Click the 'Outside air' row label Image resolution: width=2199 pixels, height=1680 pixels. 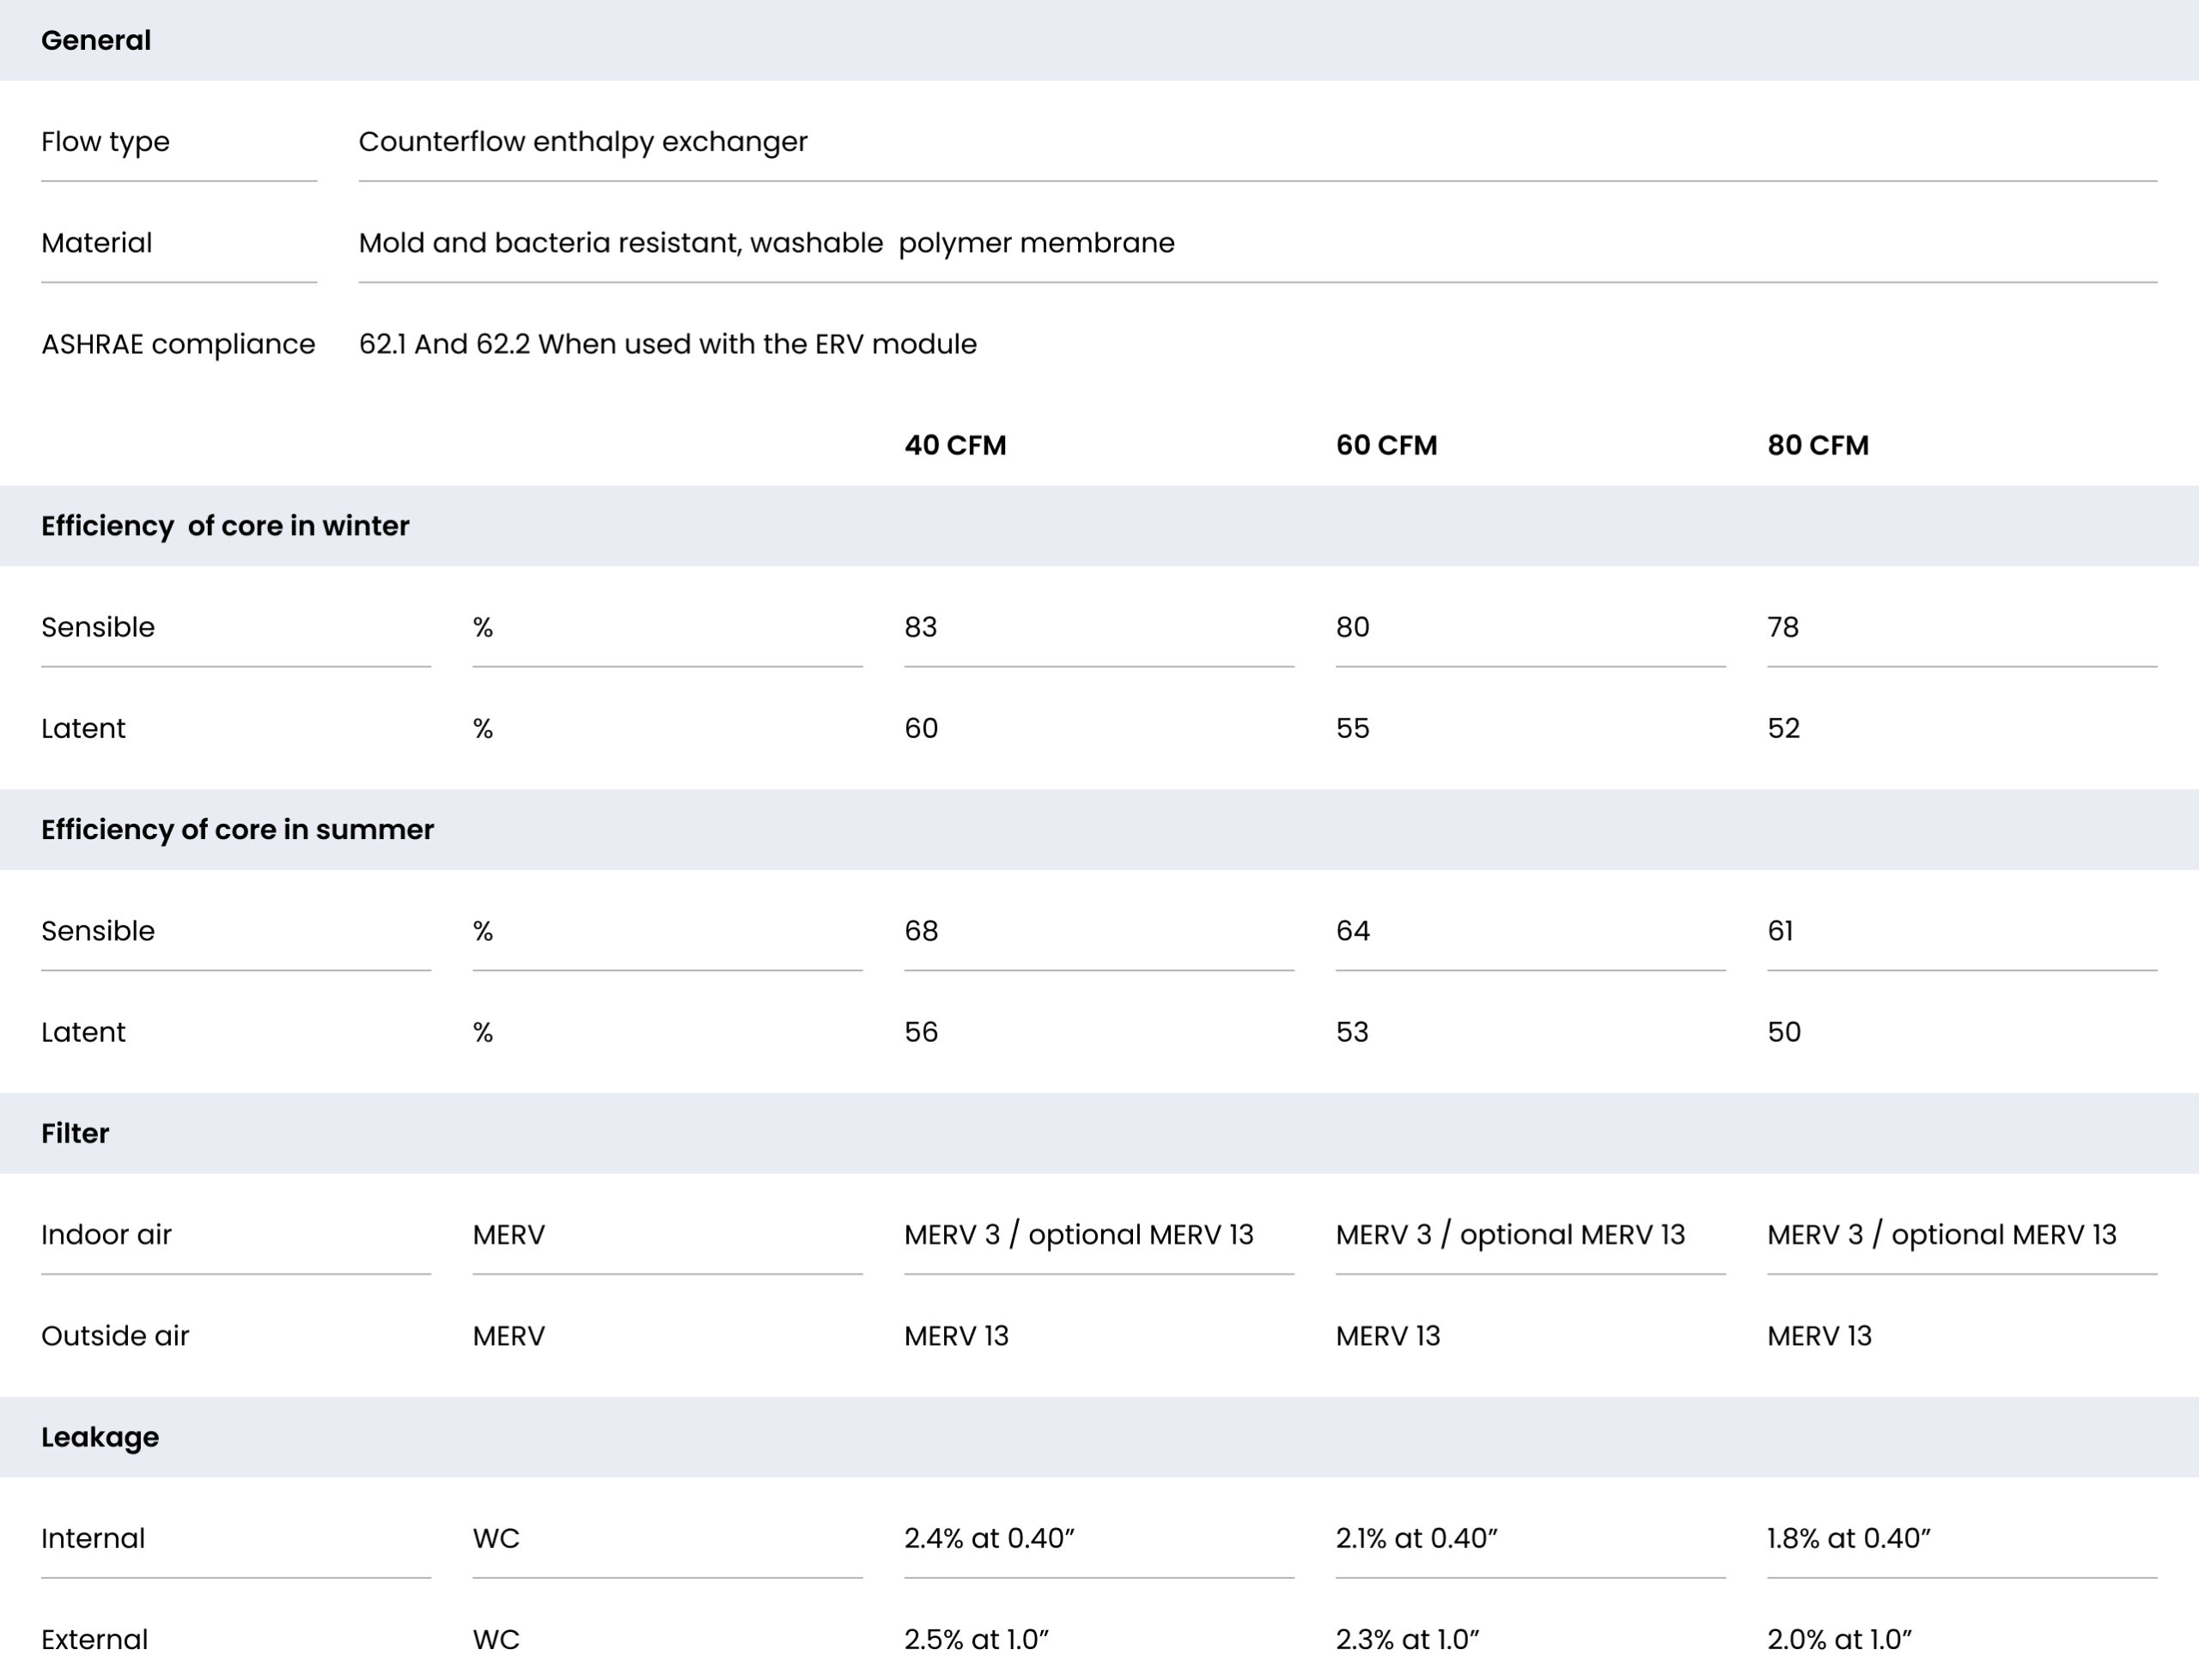pos(115,1336)
